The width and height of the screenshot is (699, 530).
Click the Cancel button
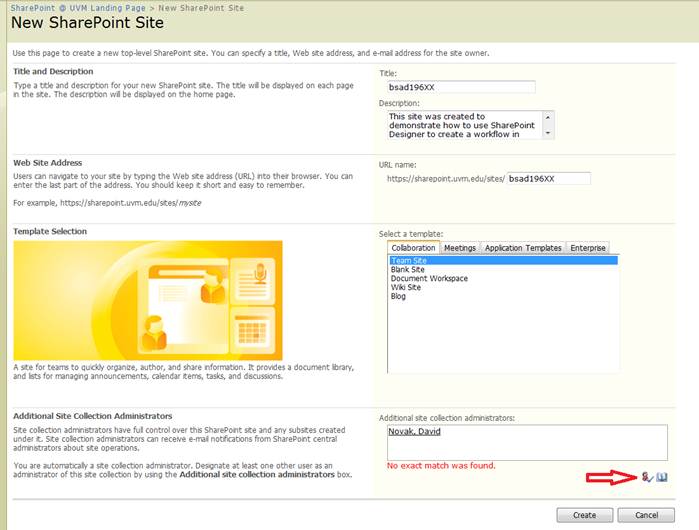pos(646,515)
